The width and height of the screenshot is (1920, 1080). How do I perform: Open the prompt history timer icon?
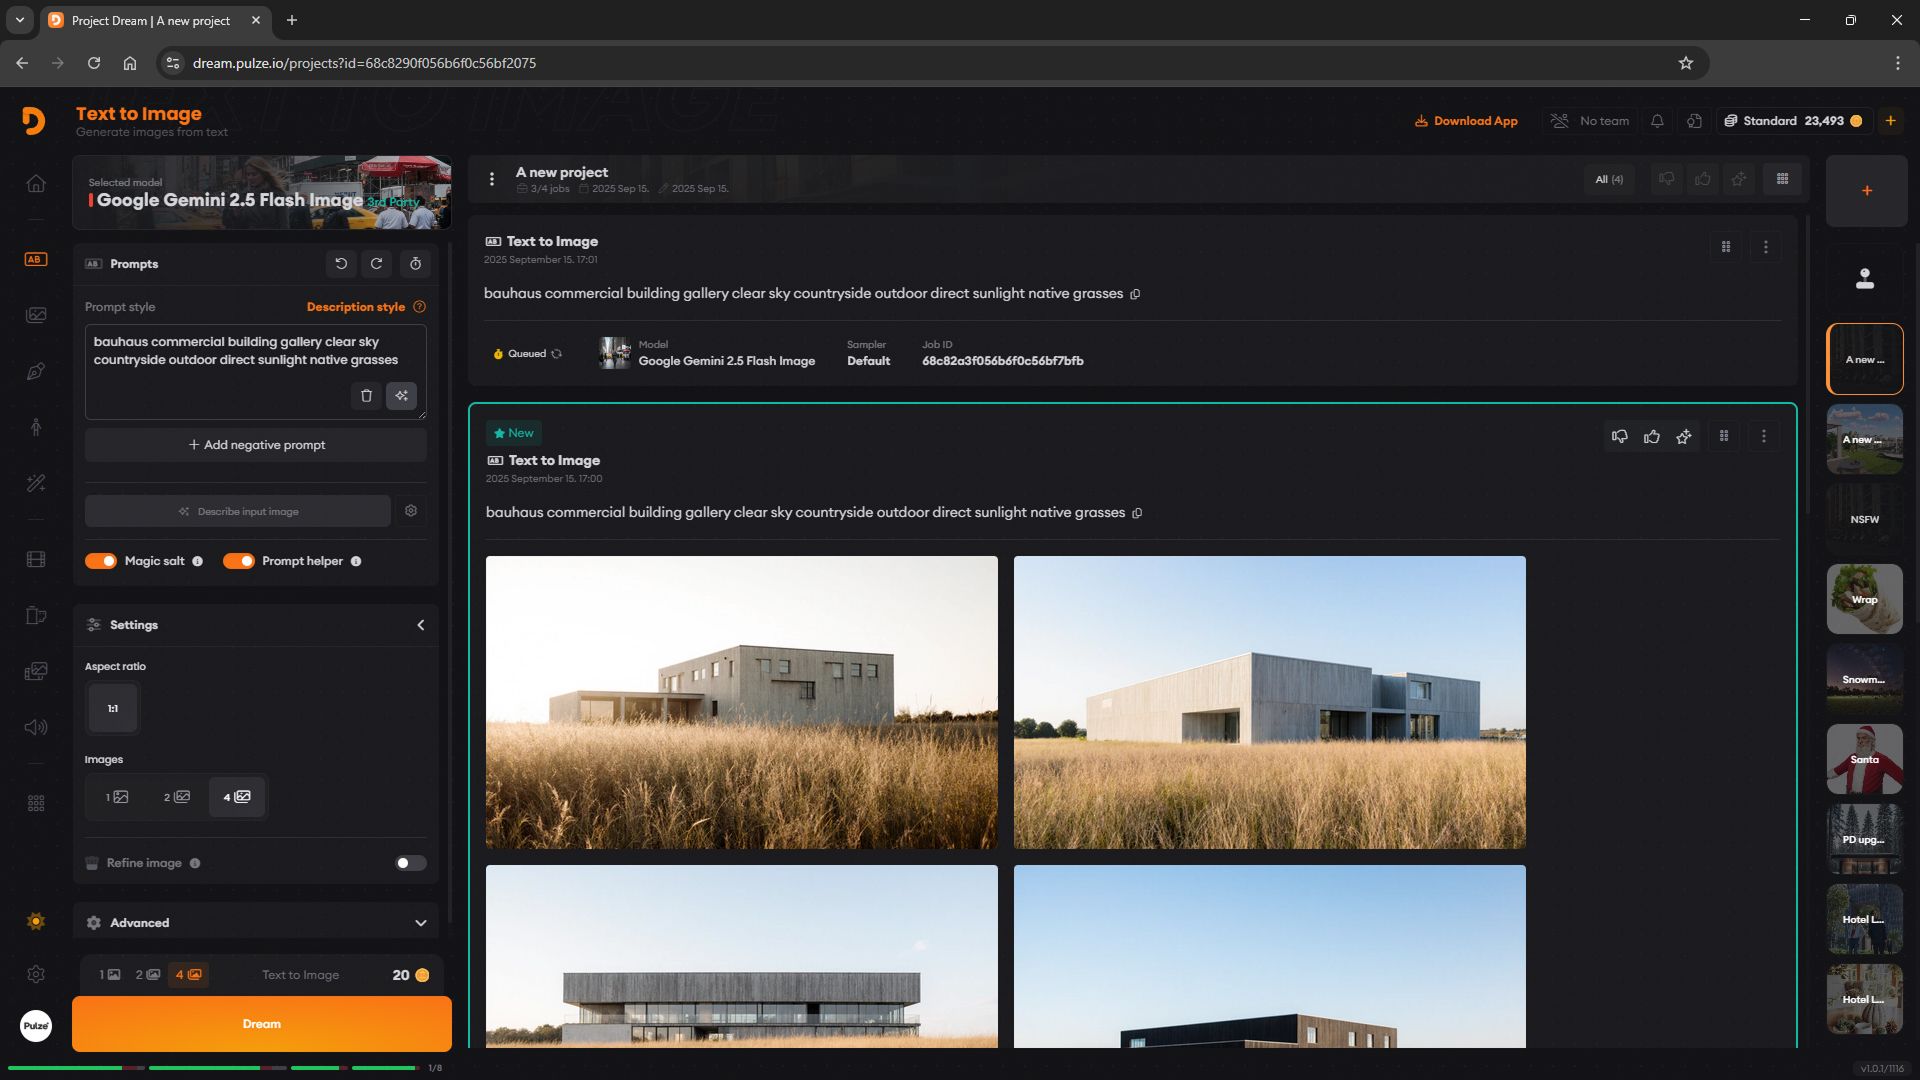click(415, 264)
